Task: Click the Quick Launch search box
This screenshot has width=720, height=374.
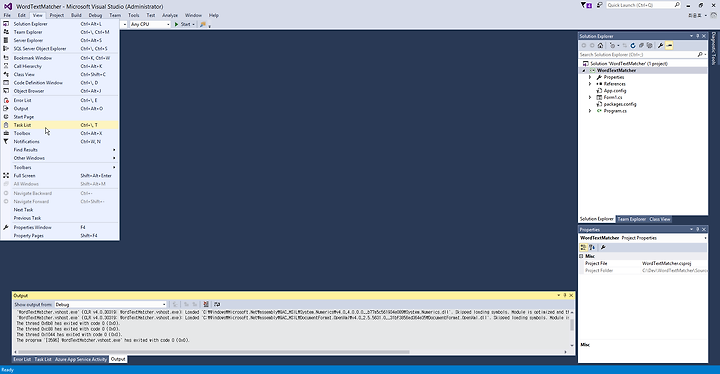Action: tap(643, 5)
